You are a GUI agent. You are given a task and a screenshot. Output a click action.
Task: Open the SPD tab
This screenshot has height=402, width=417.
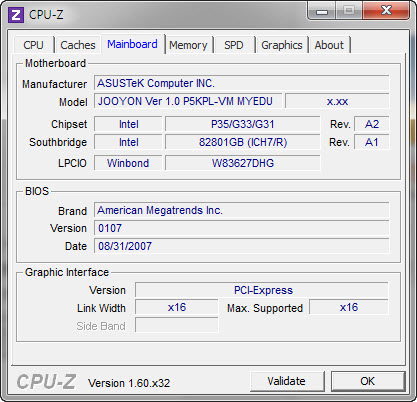[234, 45]
